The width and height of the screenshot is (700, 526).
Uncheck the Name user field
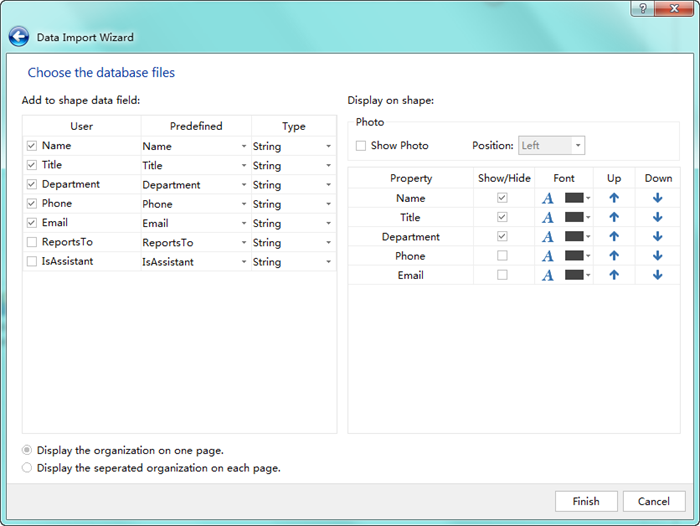tap(32, 146)
